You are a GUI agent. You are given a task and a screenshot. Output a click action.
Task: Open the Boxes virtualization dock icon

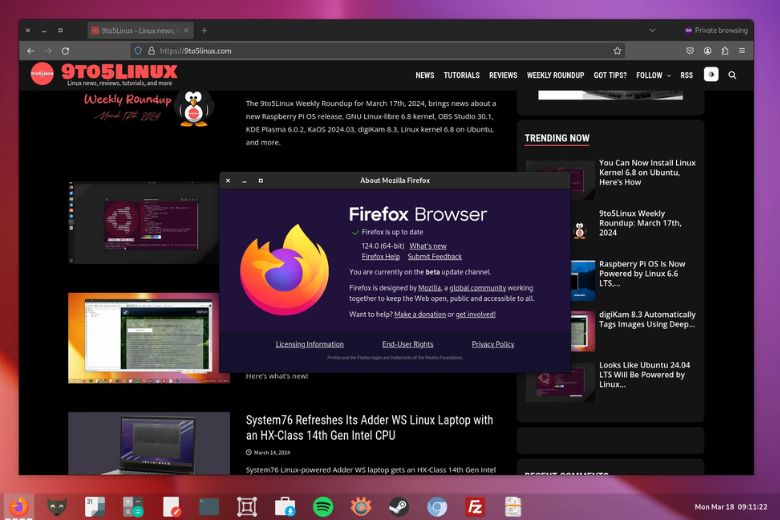pos(247,507)
